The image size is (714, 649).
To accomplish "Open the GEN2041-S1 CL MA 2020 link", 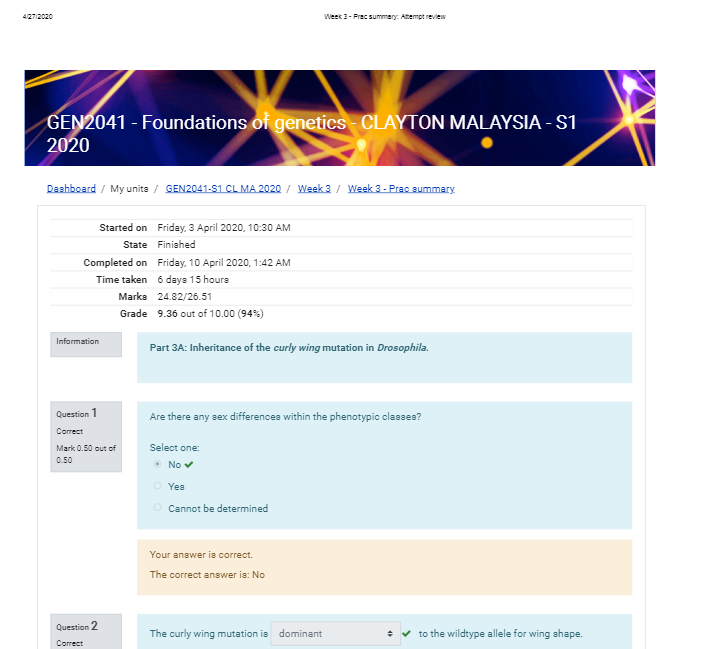I will 223,189.
